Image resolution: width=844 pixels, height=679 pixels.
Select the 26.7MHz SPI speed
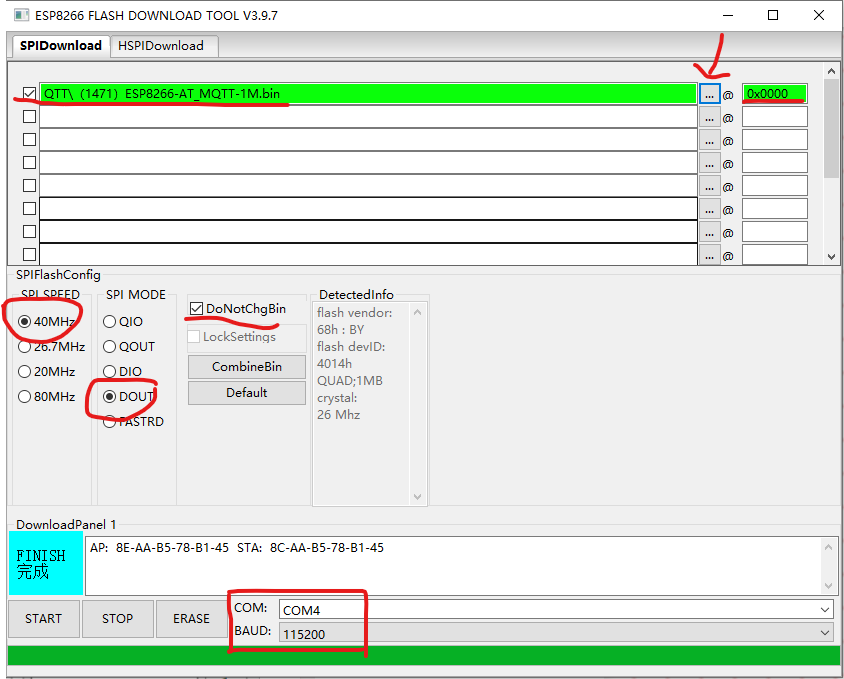pos(24,346)
